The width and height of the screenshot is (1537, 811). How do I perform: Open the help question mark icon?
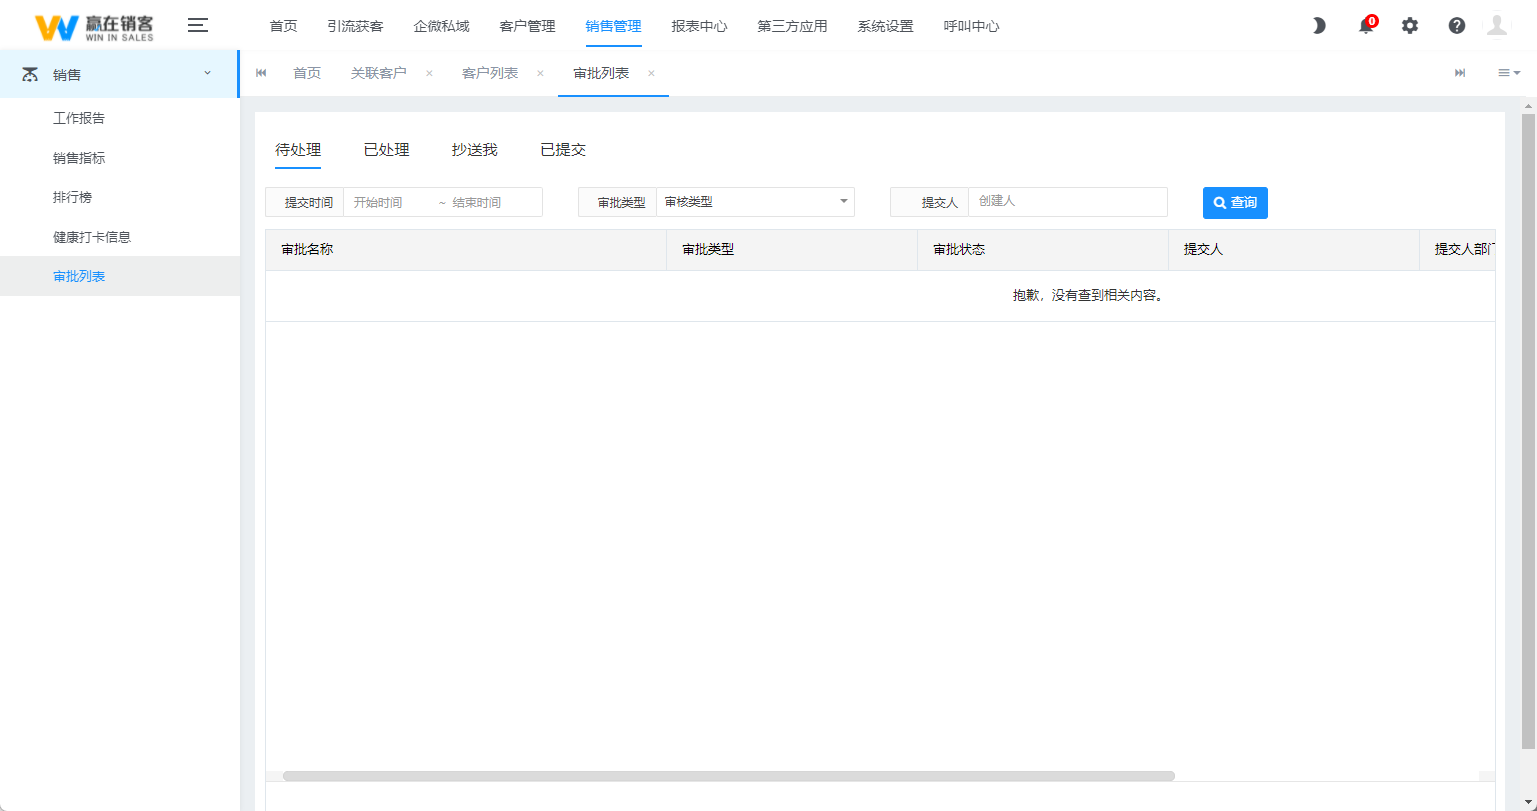pyautogui.click(x=1457, y=26)
